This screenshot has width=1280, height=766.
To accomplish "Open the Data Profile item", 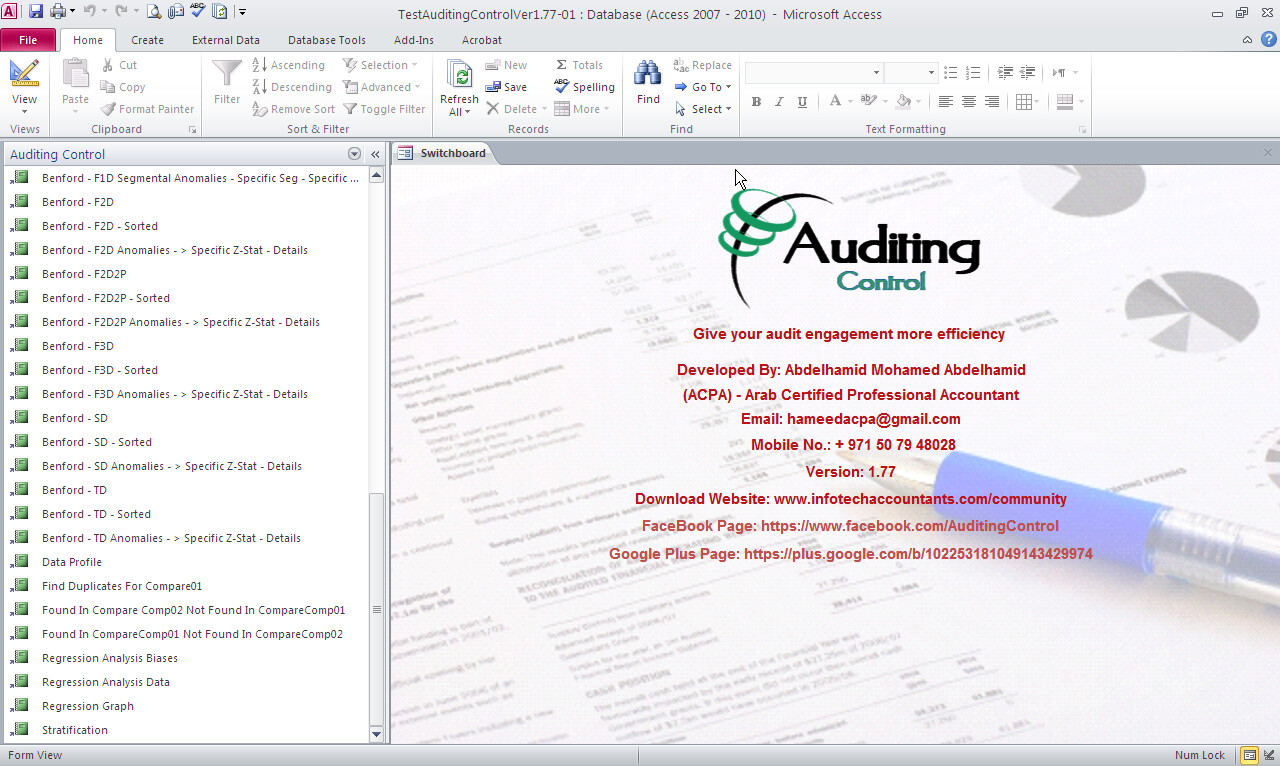I will point(72,562).
